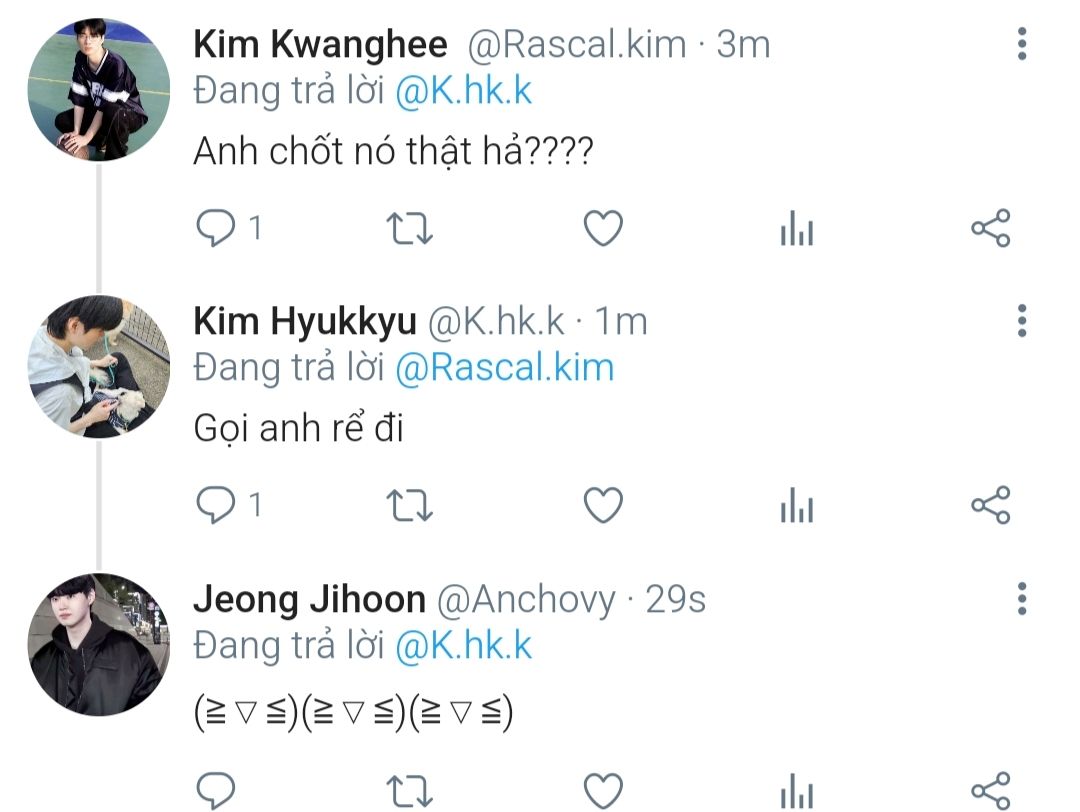Retweet Kim Kwanghee's tweet
Viewport: 1080px width, 812px height.
[409, 229]
